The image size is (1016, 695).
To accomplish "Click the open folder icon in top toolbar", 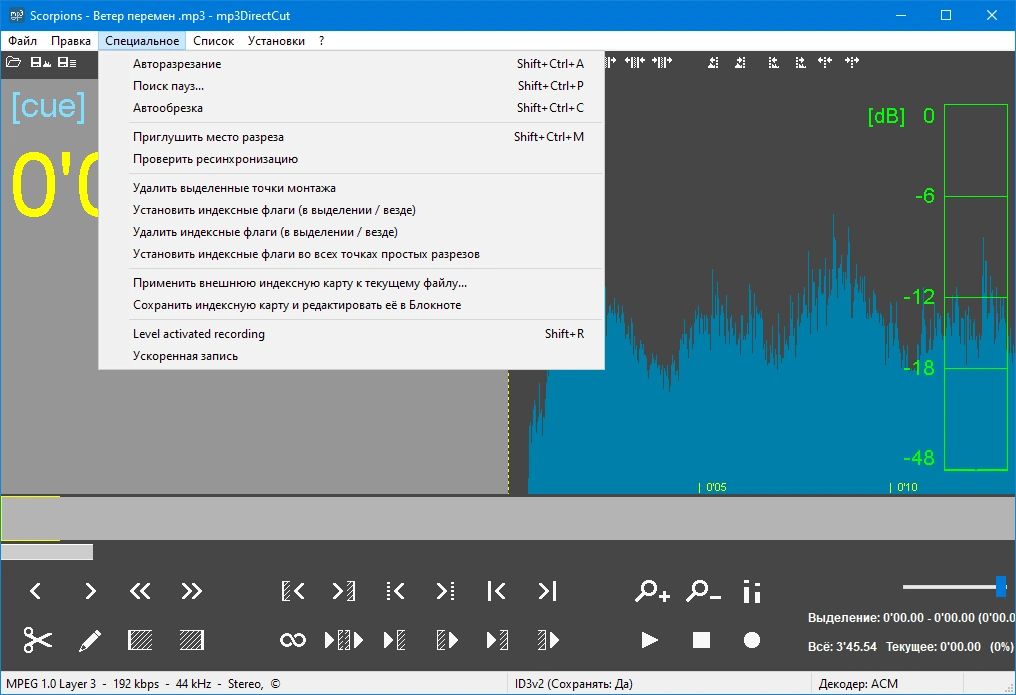I will (x=14, y=62).
